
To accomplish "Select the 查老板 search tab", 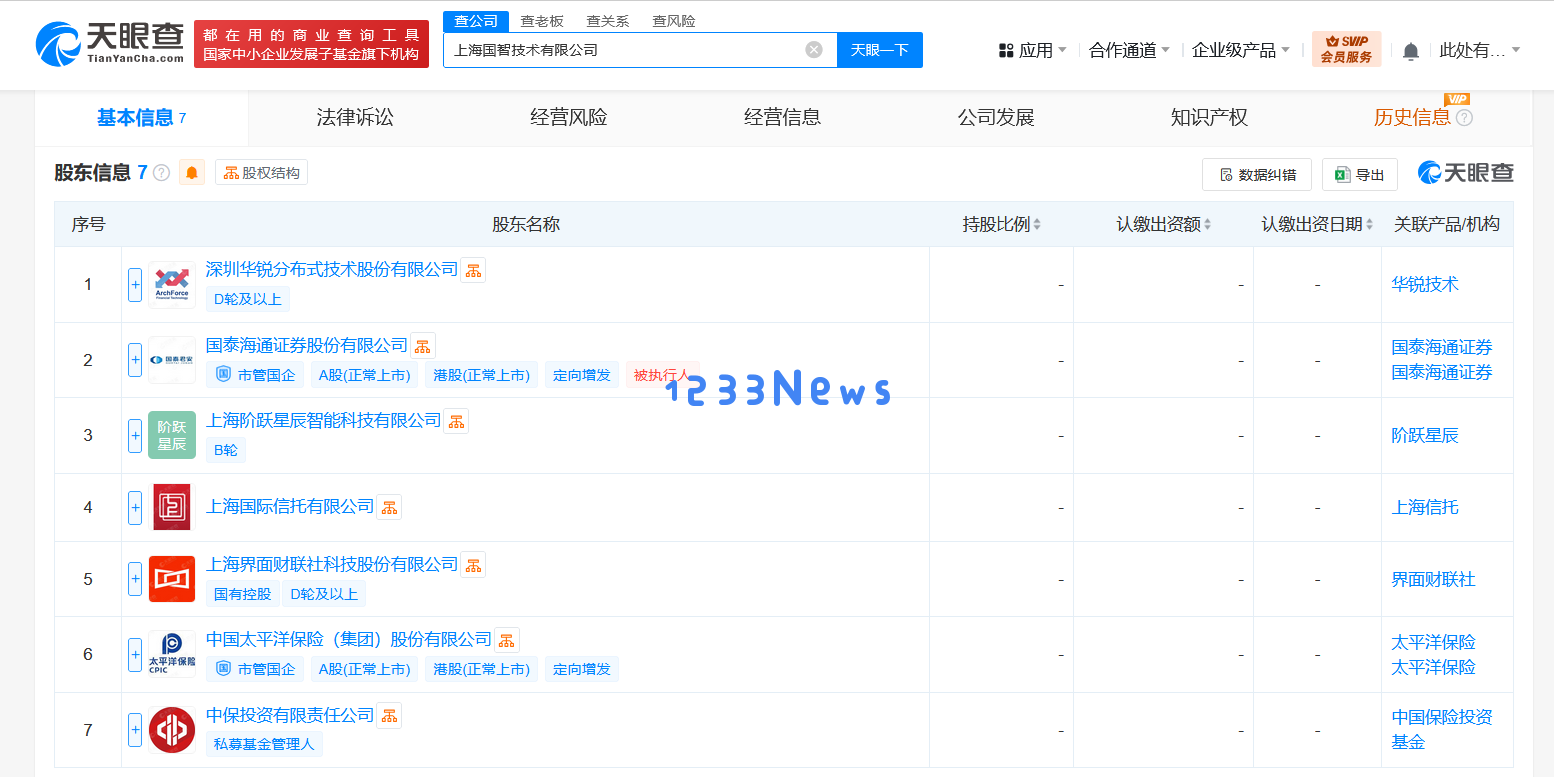I will (542, 21).
